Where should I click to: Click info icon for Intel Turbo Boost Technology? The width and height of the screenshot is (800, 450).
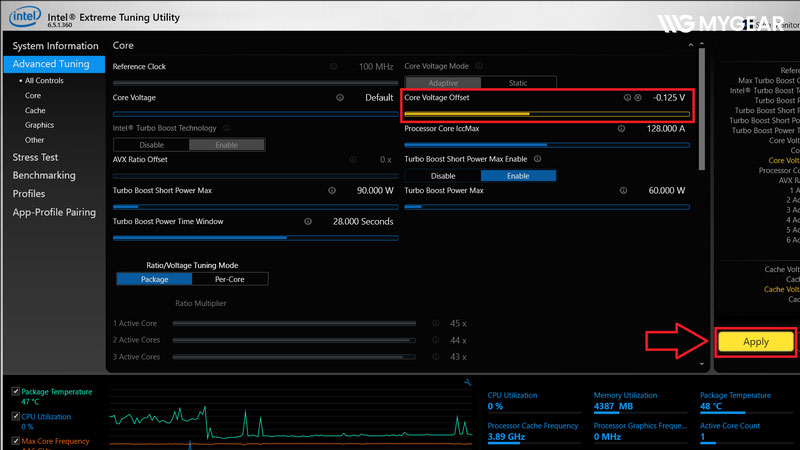(x=227, y=128)
